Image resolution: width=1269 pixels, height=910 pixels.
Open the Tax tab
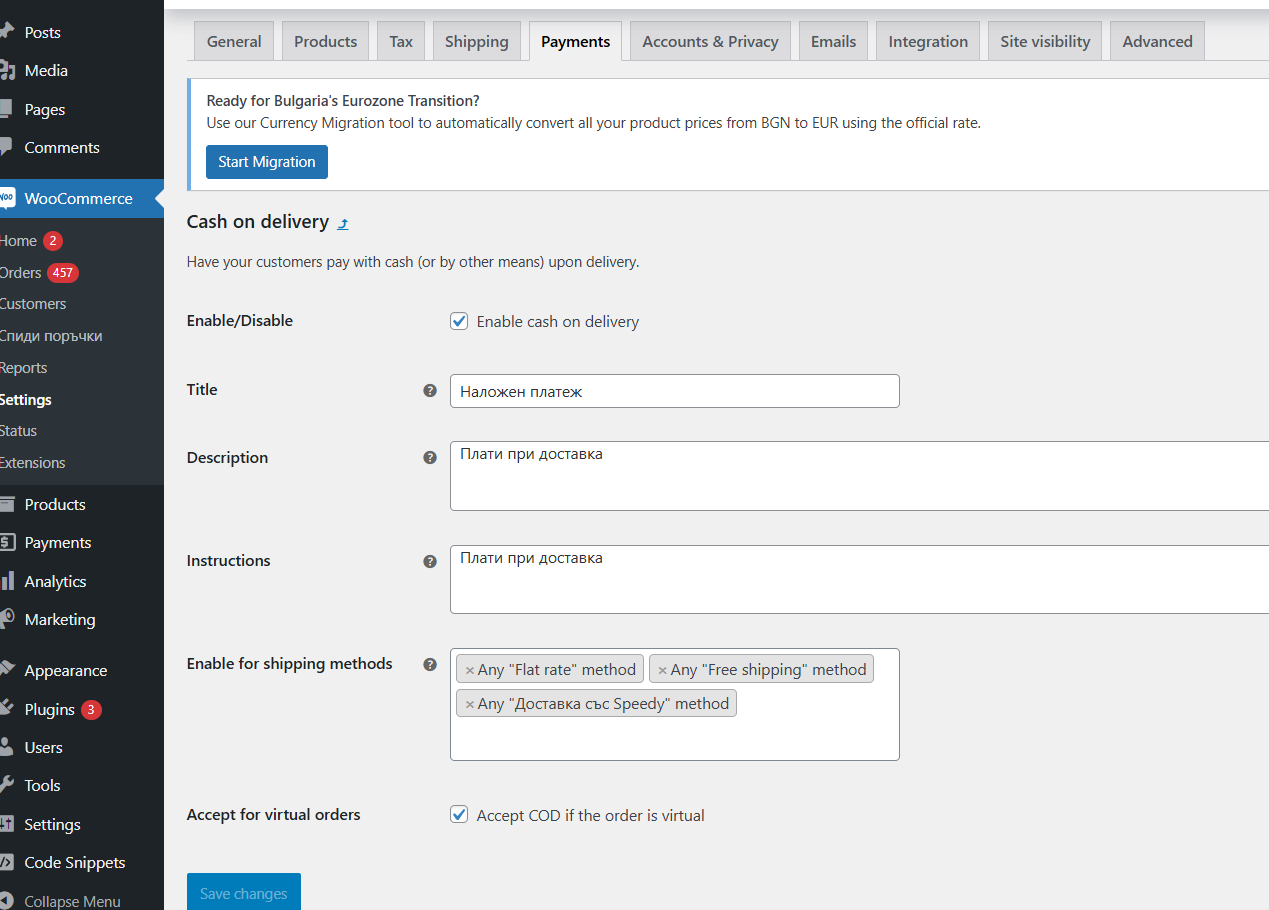401,41
